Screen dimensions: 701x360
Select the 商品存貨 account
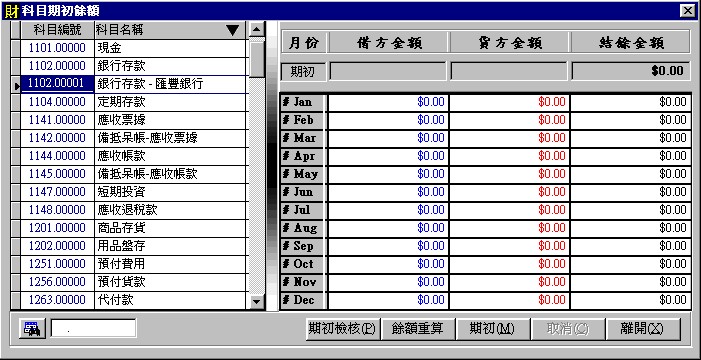click(x=121, y=229)
